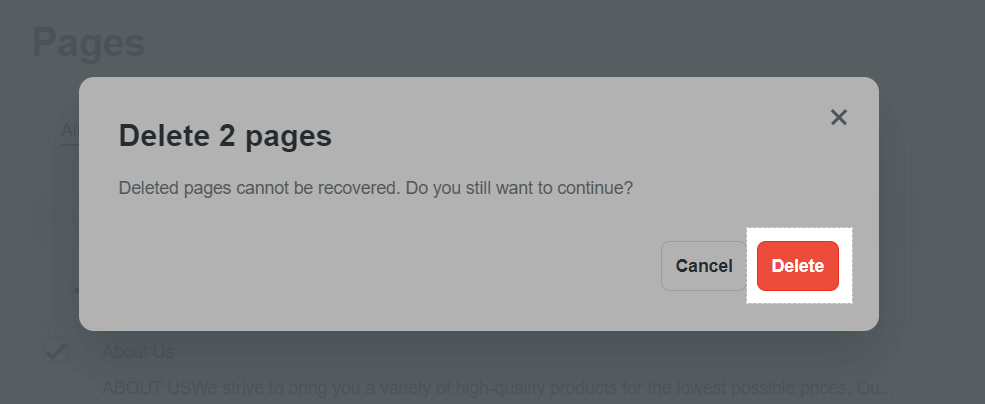The height and width of the screenshot is (404, 985).
Task: Click the About Us description text
Action: pos(498,388)
